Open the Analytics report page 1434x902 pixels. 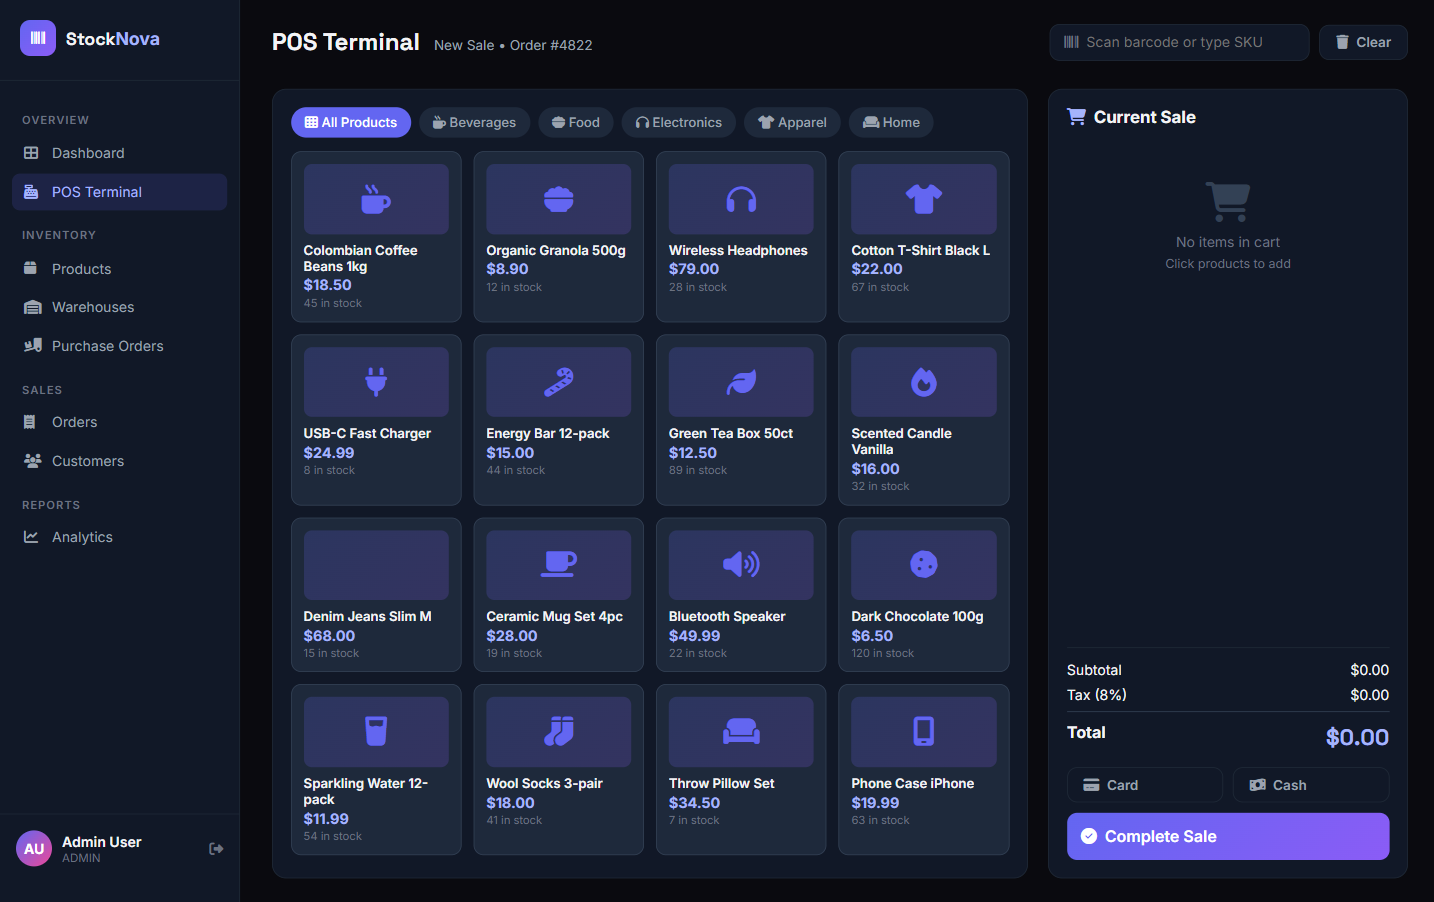pyautogui.click(x=120, y=537)
